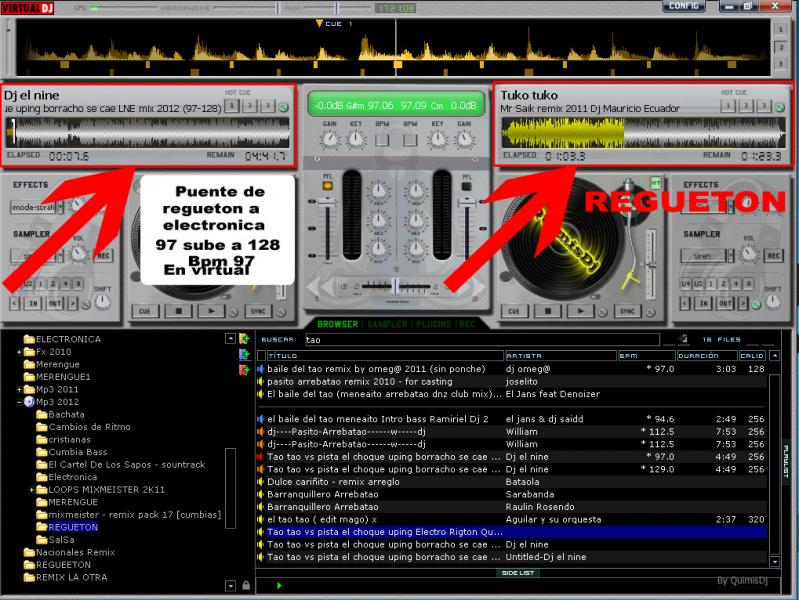
Task: Set left deck loop length to 4
Action: 65,283
